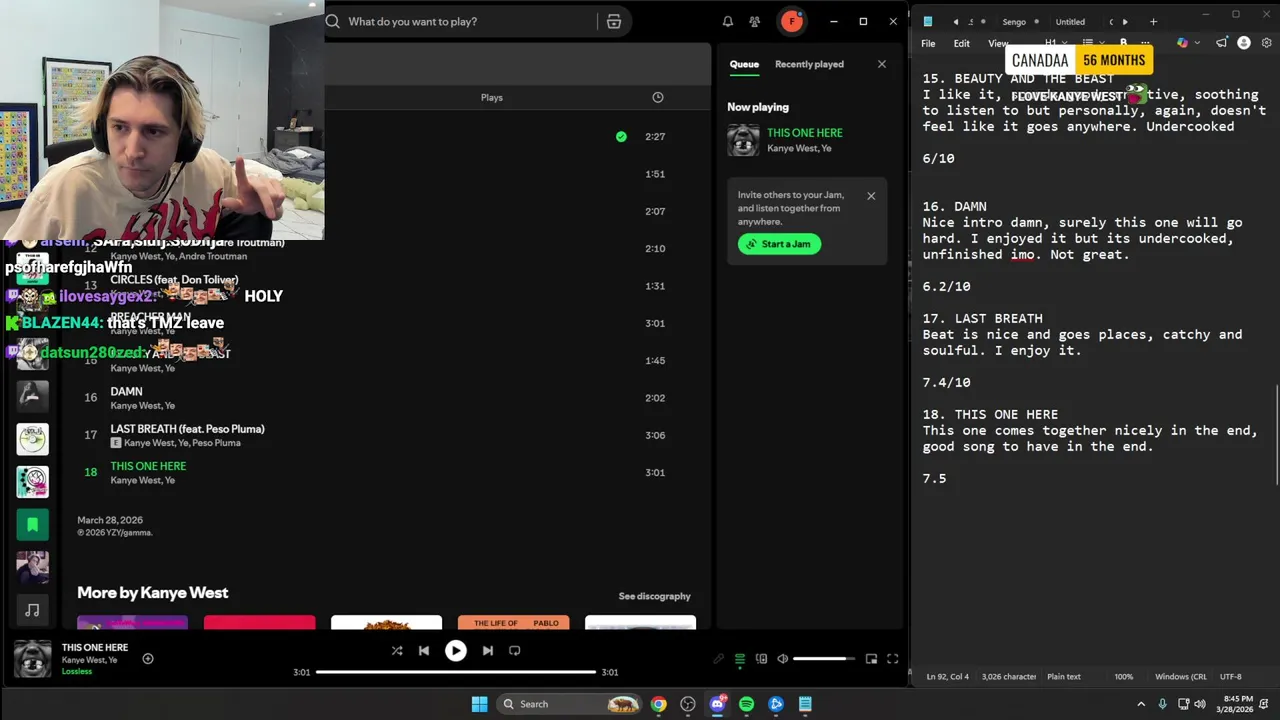Open list formatting dropdown in Notepad

coord(1092,43)
